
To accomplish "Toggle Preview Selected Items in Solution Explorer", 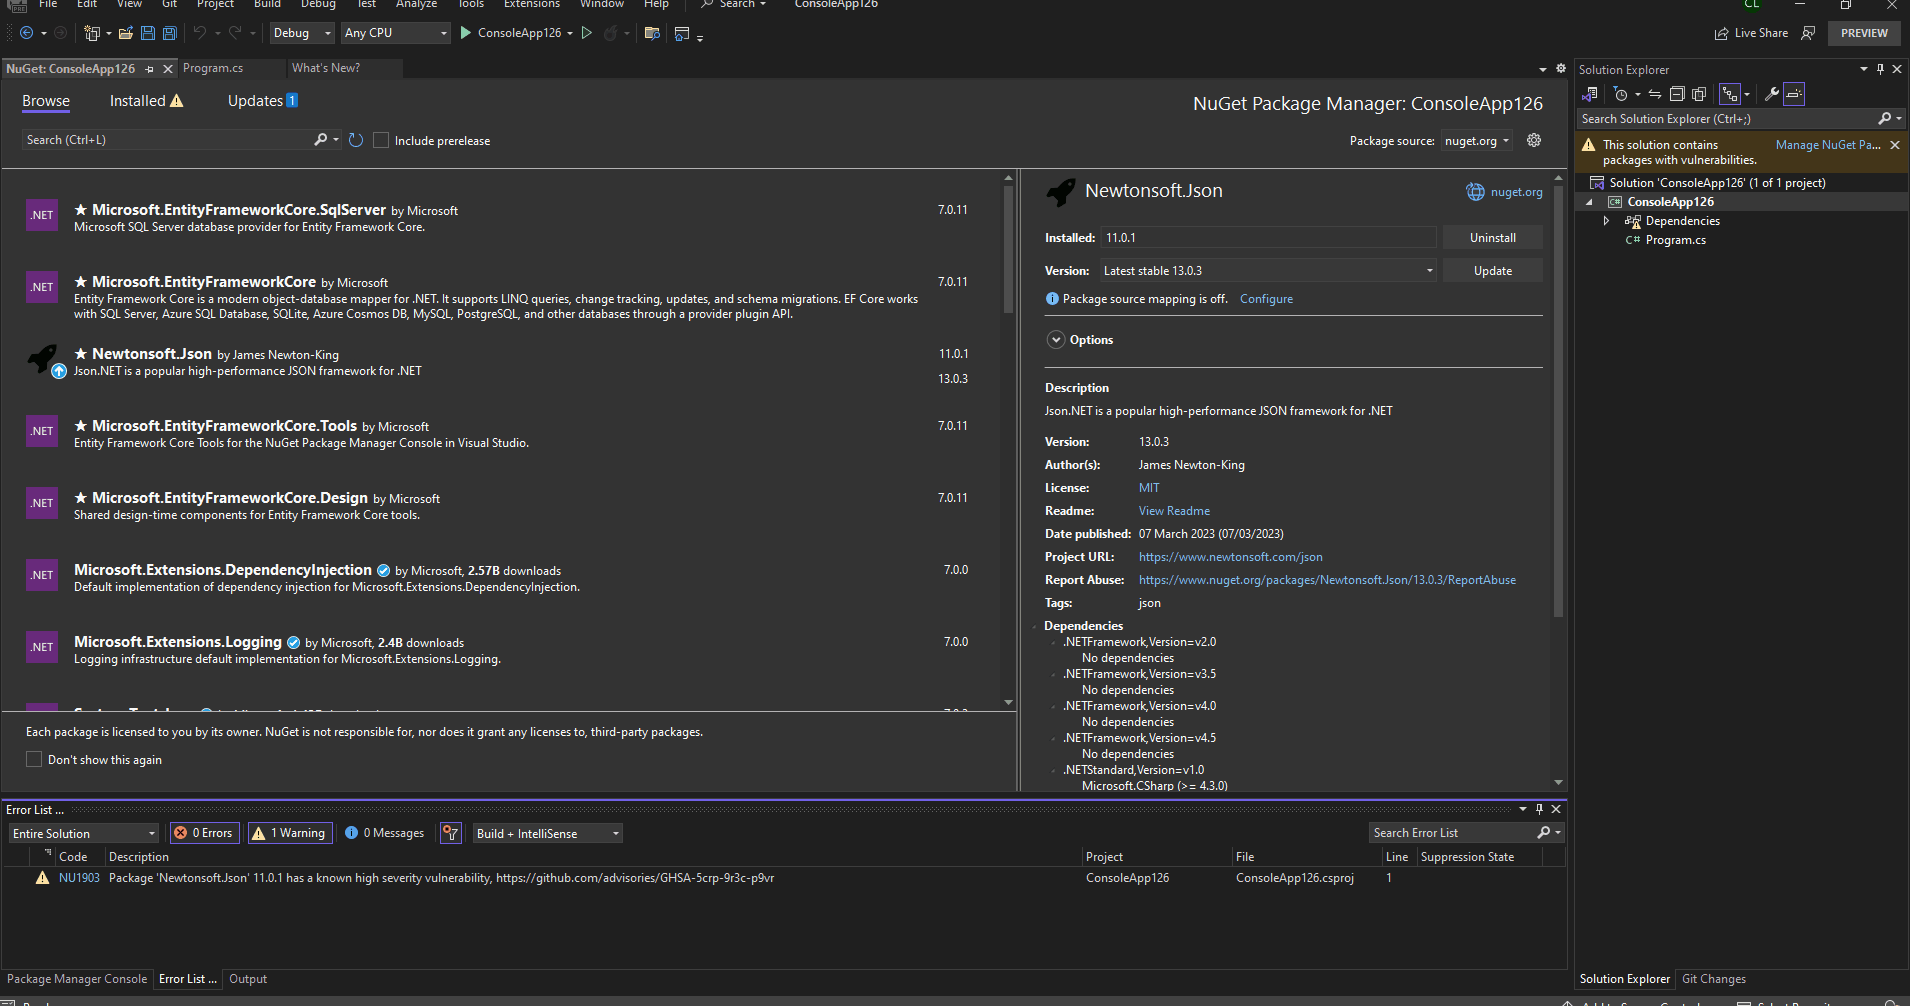I will point(1794,94).
